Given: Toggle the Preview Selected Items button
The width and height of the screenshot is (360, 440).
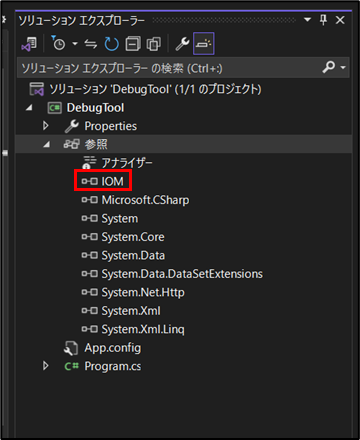Looking at the screenshot, I should pos(204,43).
